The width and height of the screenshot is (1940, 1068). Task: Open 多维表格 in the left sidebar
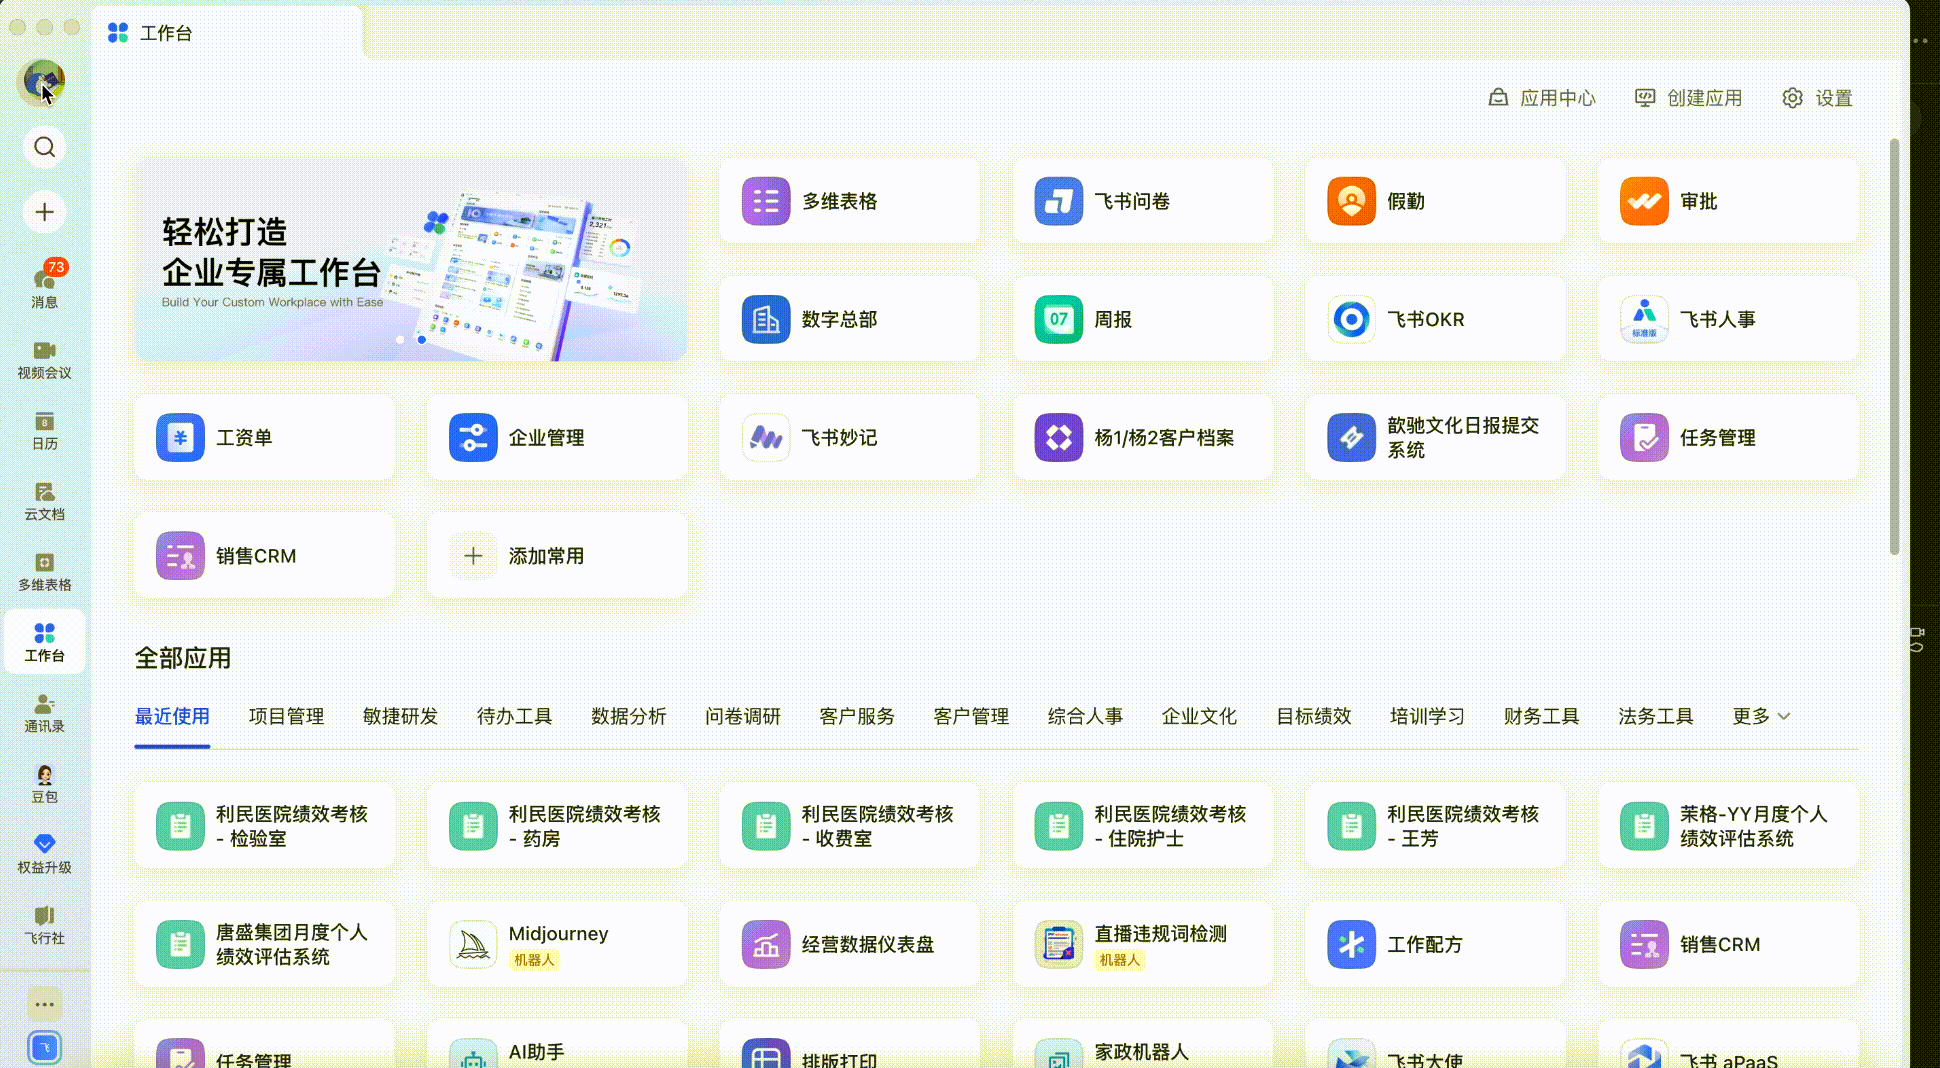coord(44,573)
